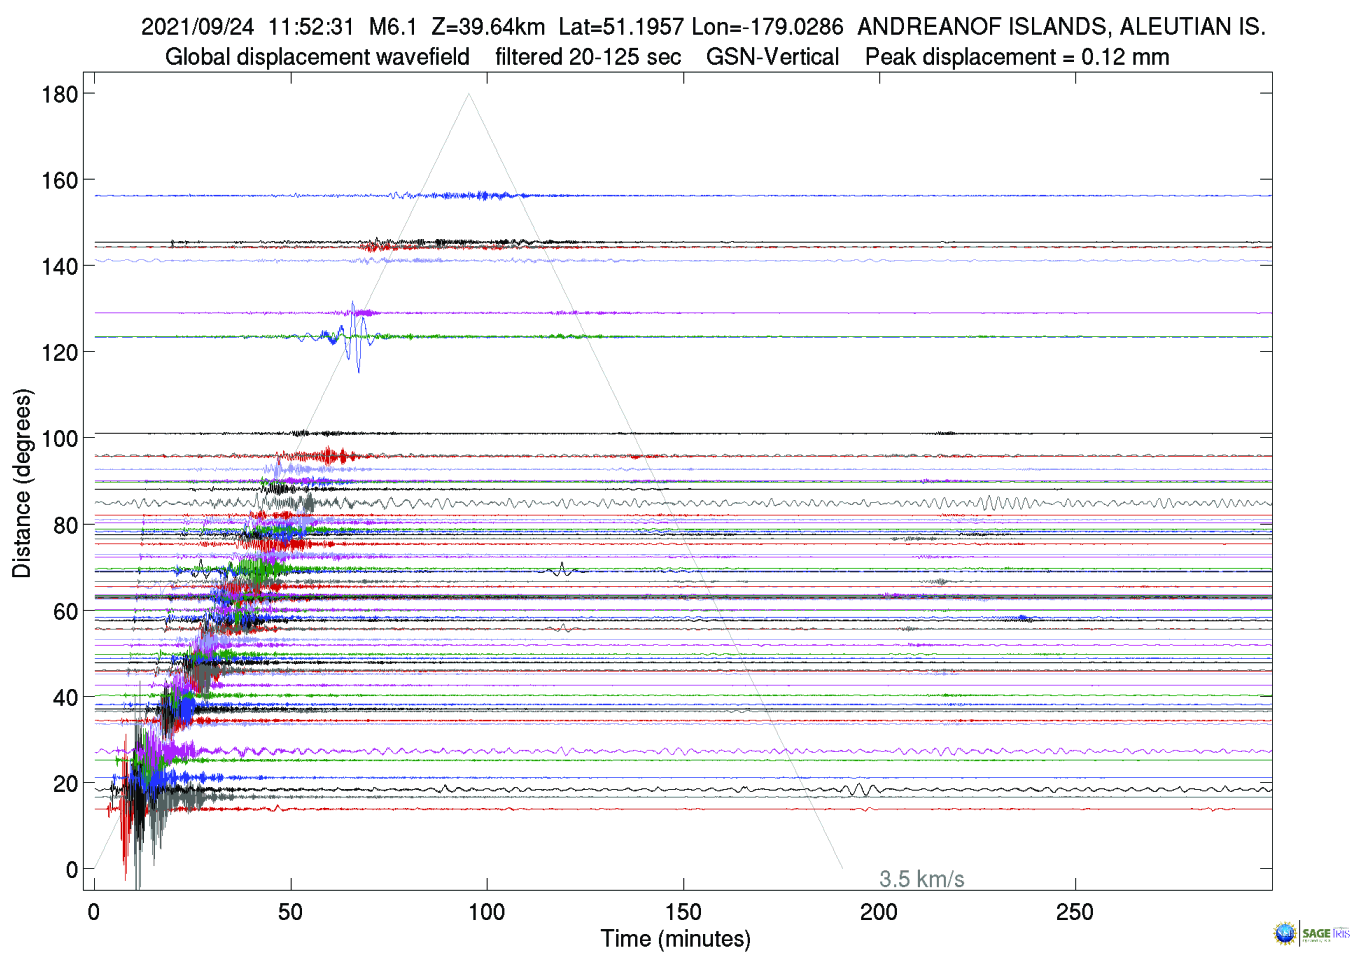Click the M6.1 magnitude text

[x=392, y=27]
